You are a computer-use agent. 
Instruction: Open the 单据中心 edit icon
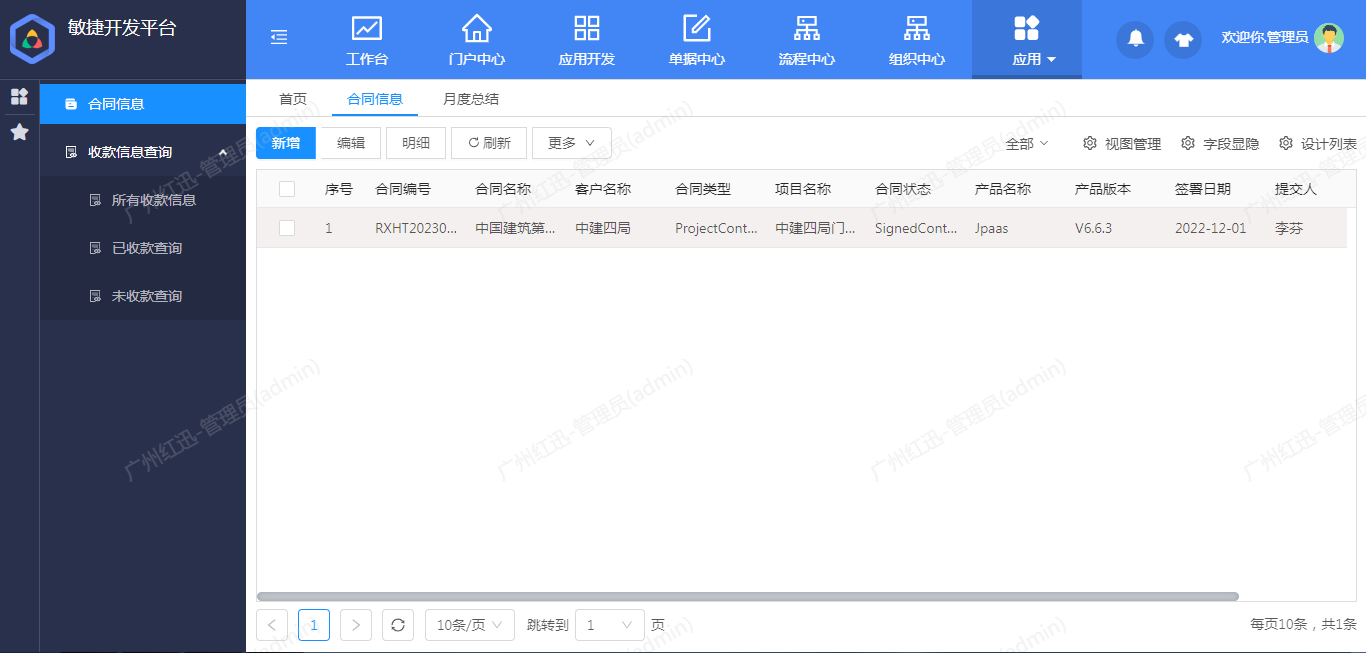(x=697, y=28)
